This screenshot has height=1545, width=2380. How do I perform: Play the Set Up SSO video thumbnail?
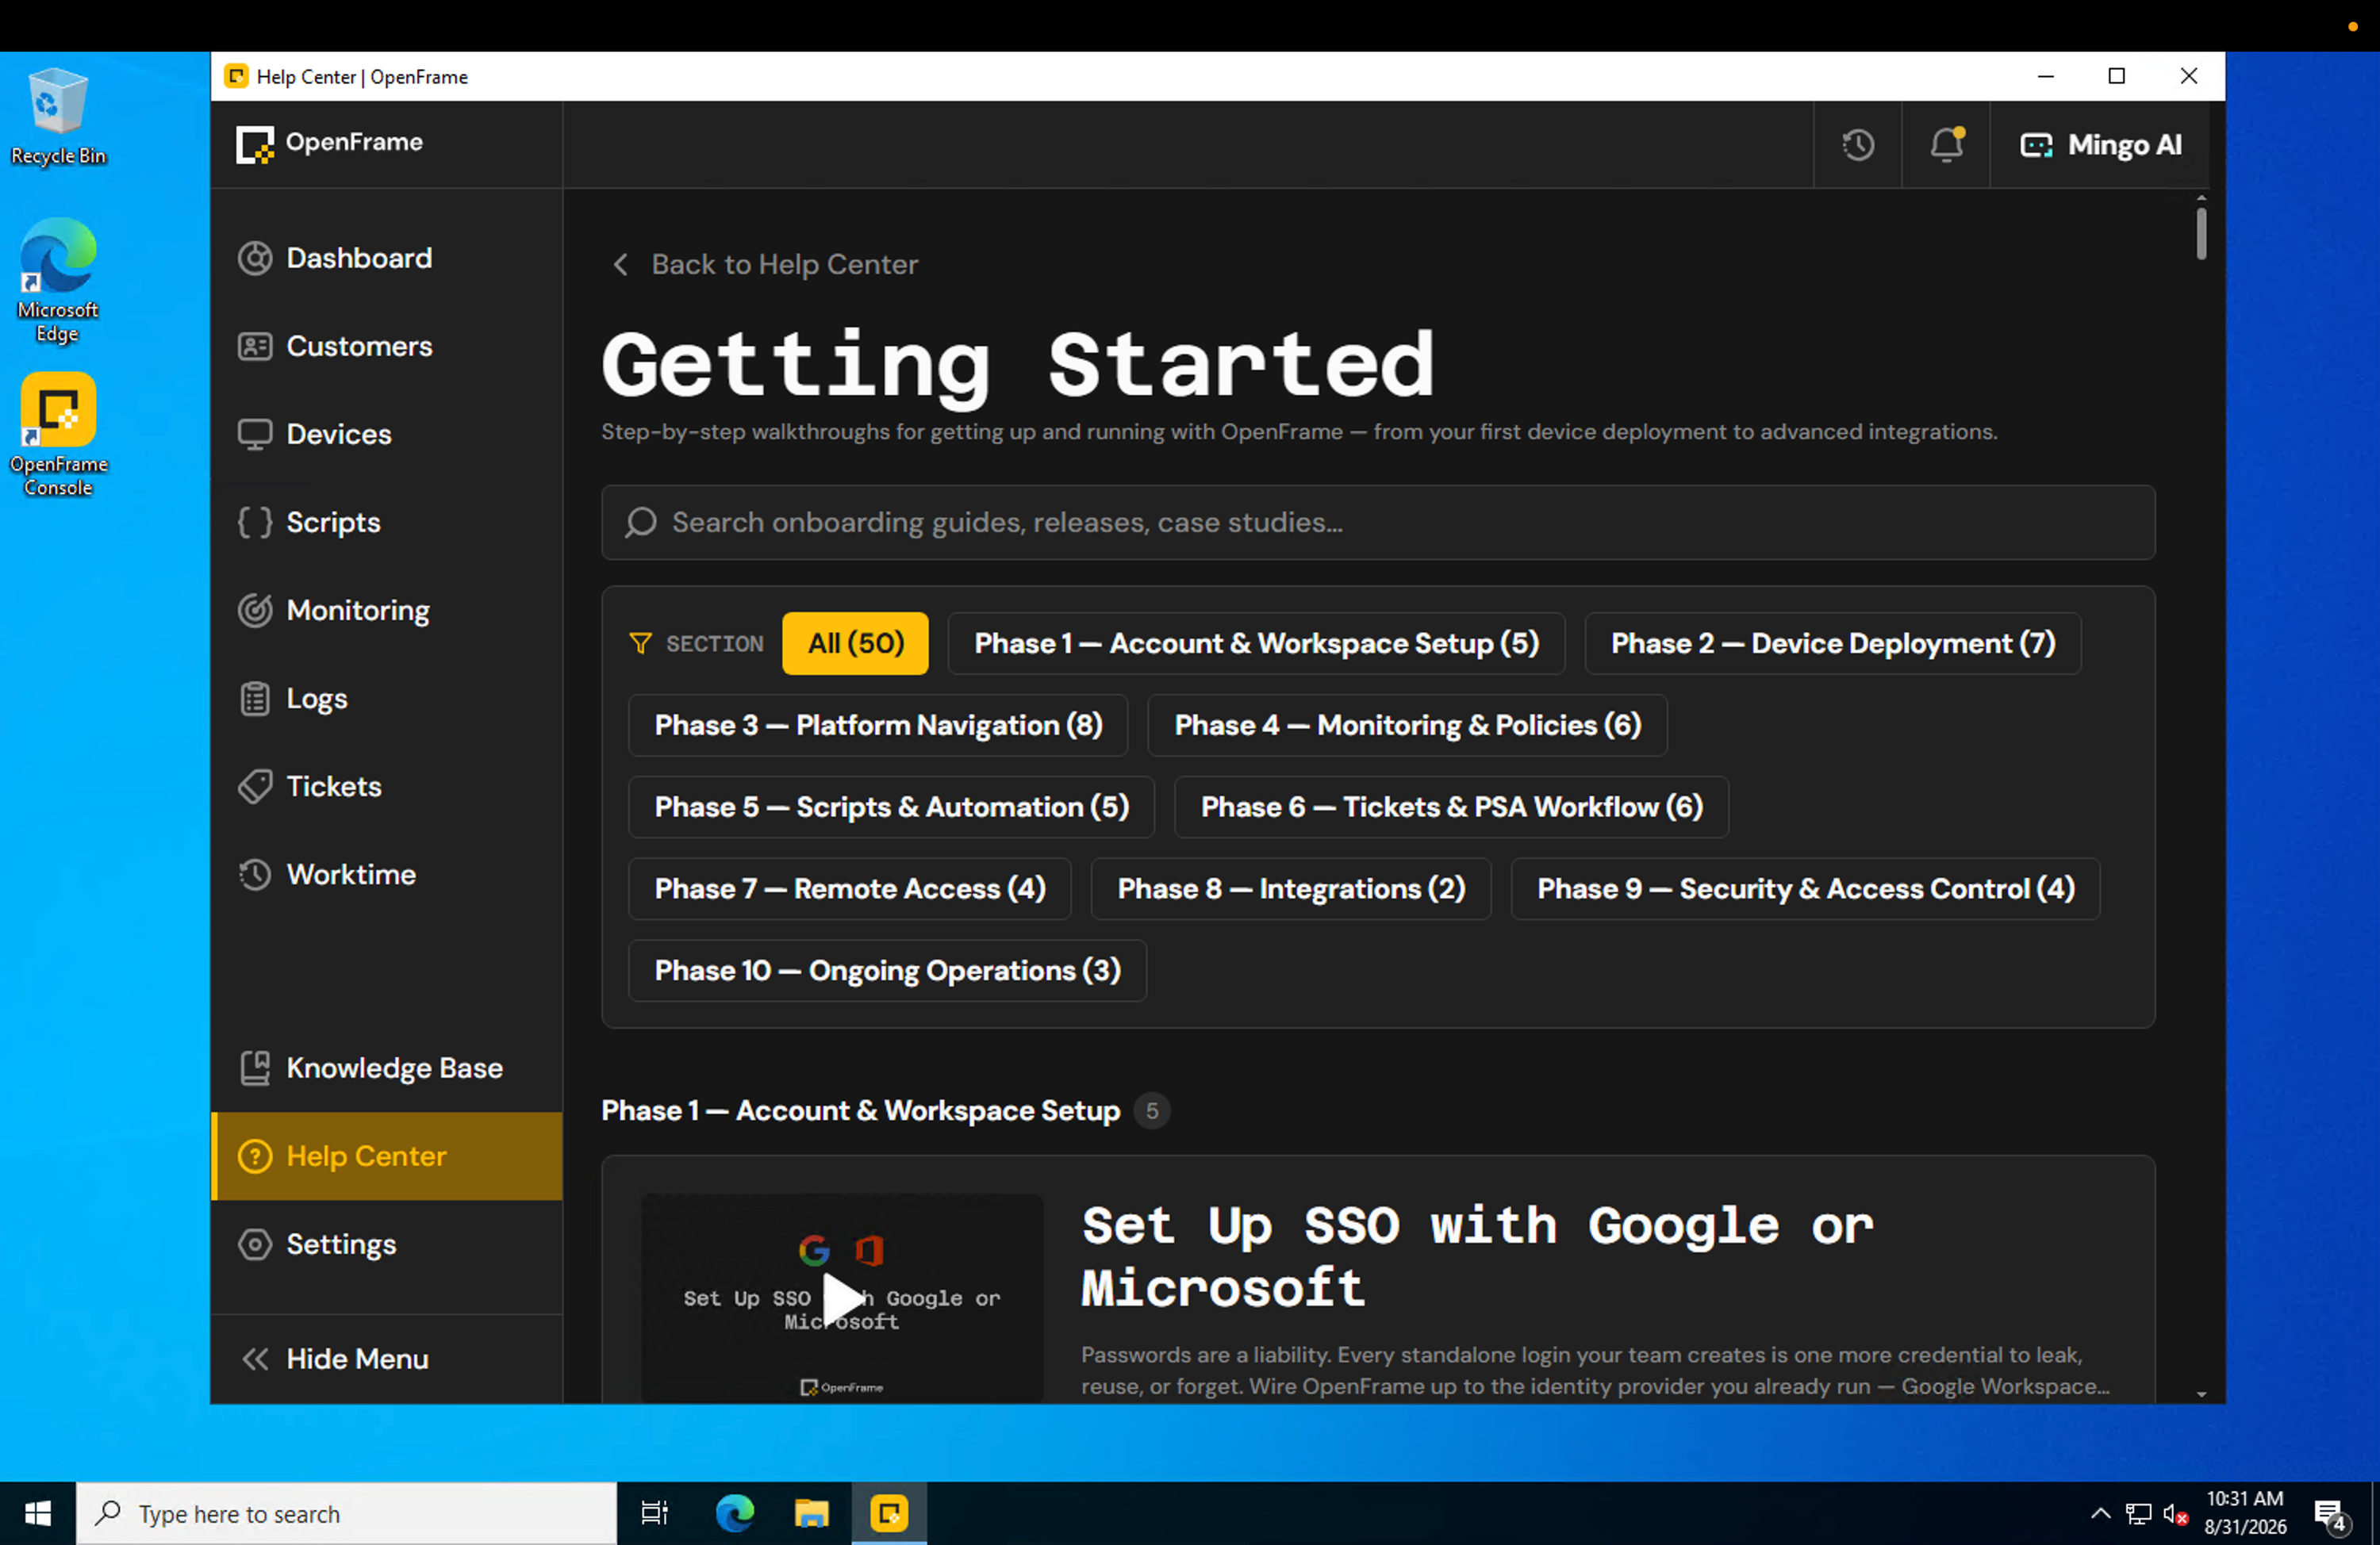tap(842, 1298)
